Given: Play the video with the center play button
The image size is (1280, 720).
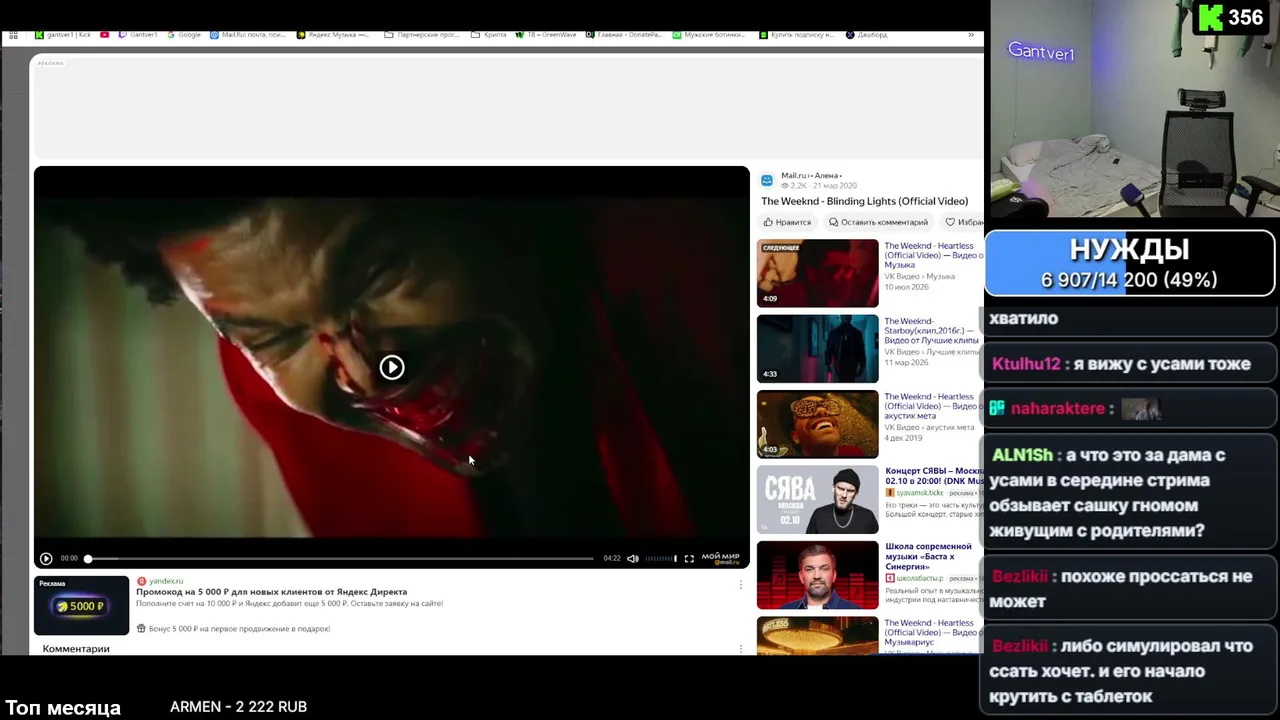Looking at the screenshot, I should click(x=392, y=367).
